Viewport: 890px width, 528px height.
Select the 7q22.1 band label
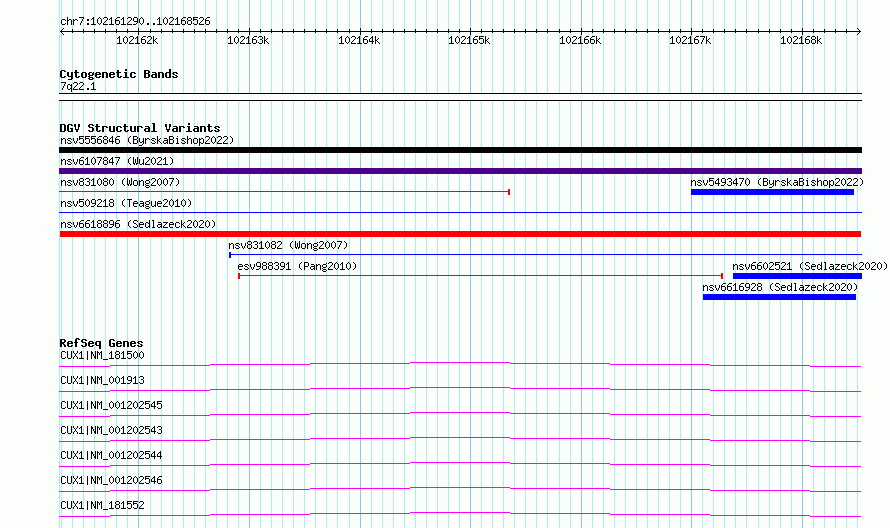click(x=78, y=86)
